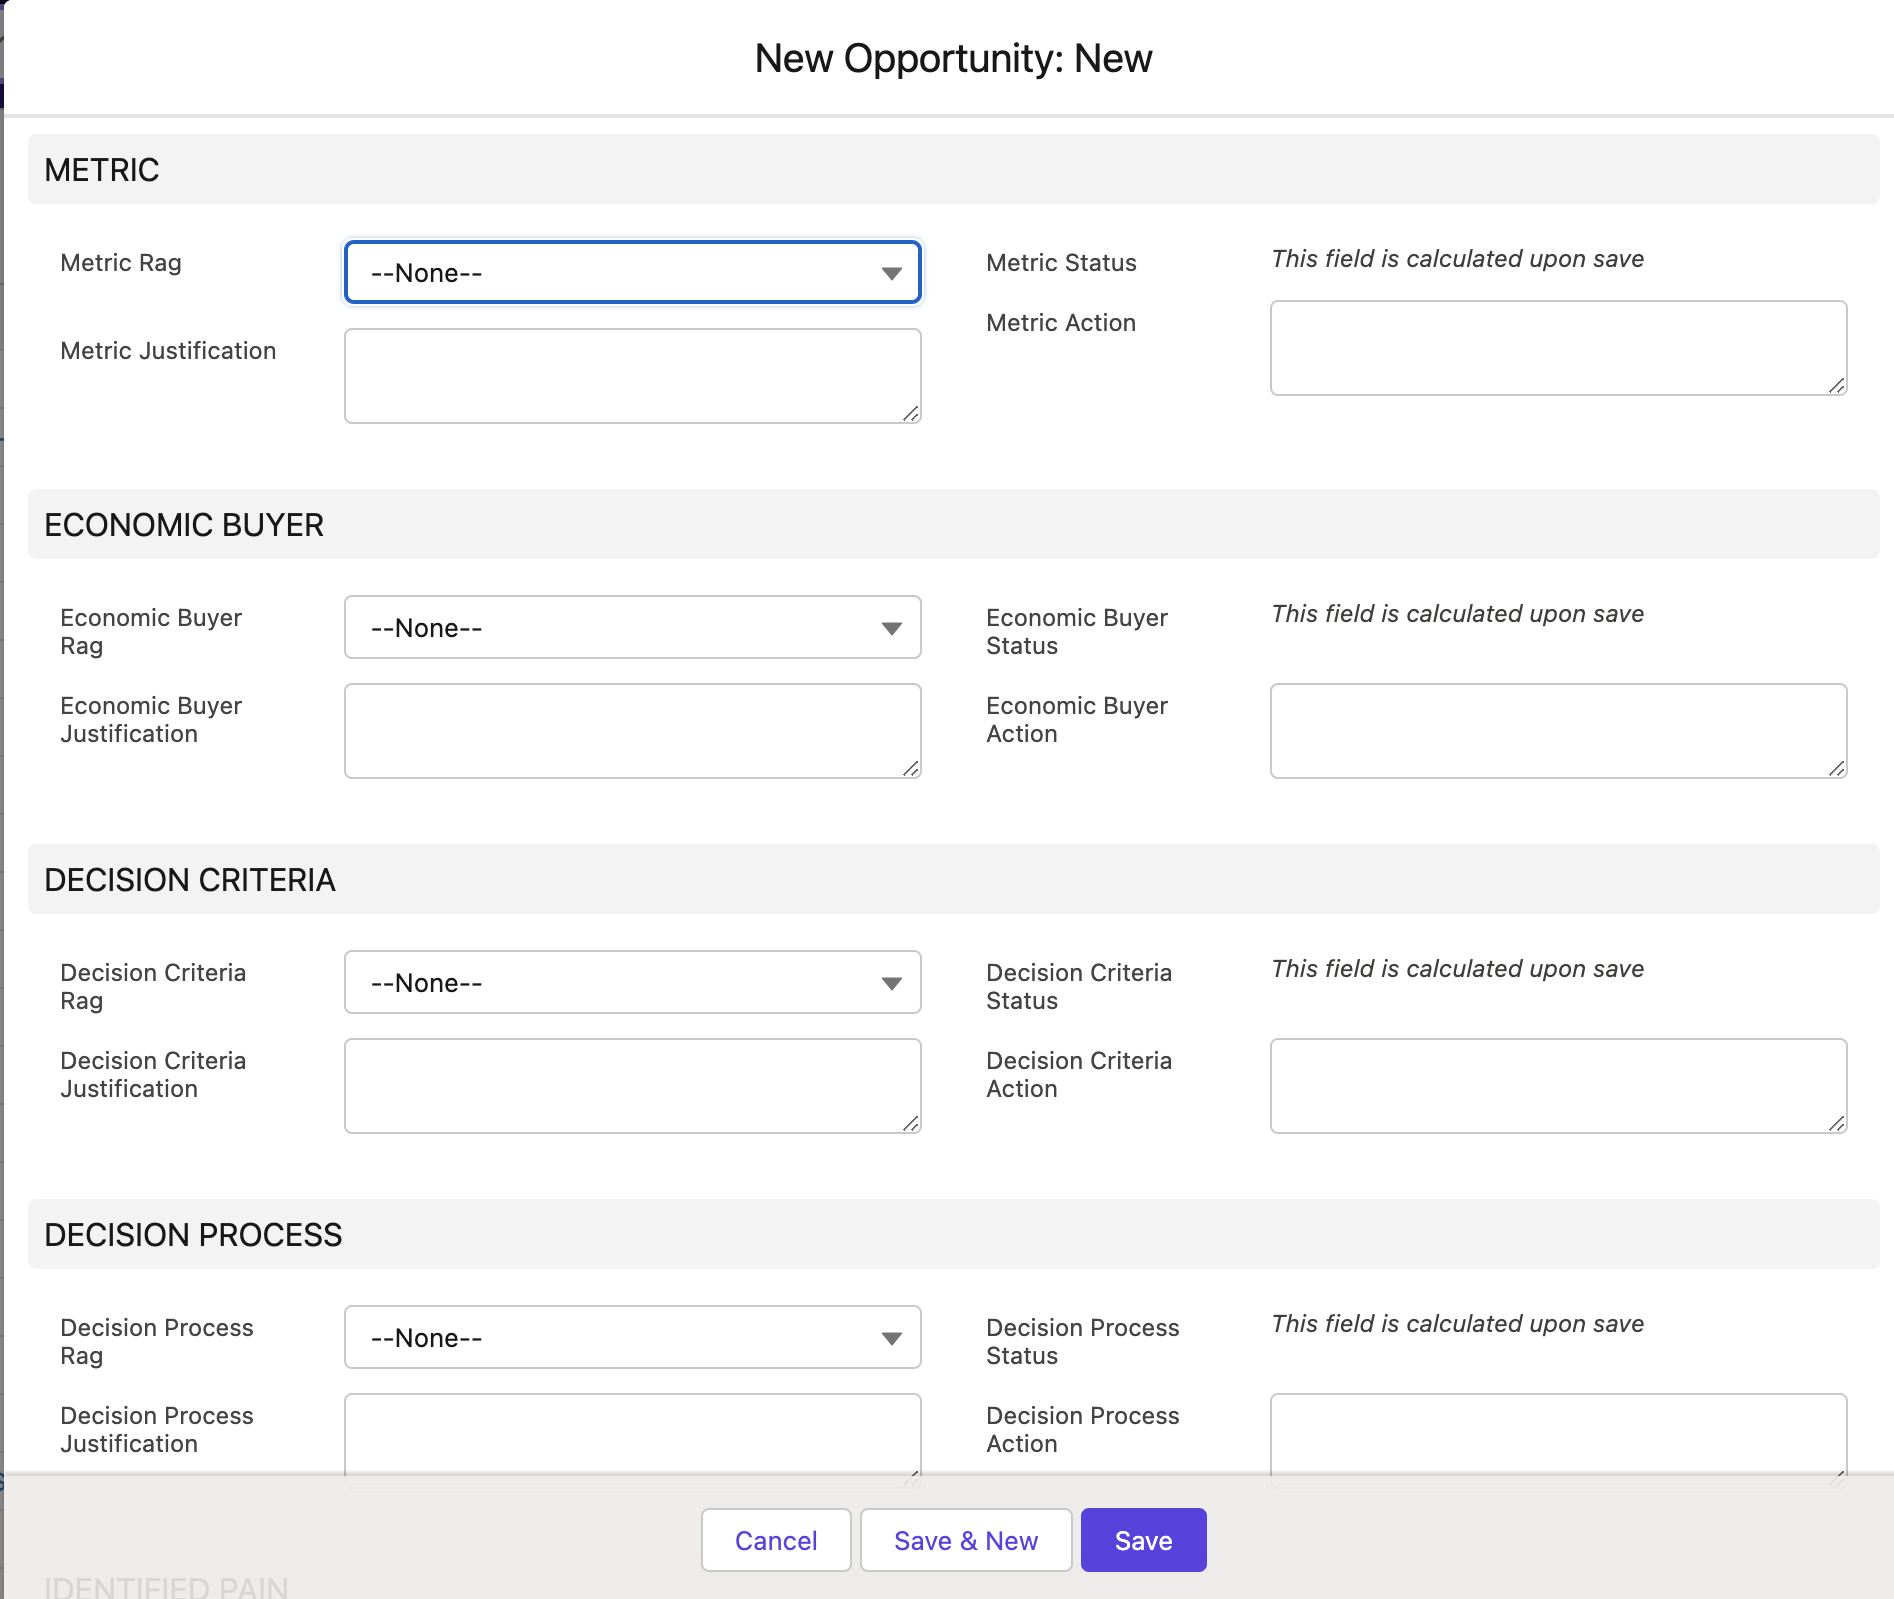This screenshot has height=1599, width=1894.
Task: Focus the Metric Action text box
Action: point(1557,348)
